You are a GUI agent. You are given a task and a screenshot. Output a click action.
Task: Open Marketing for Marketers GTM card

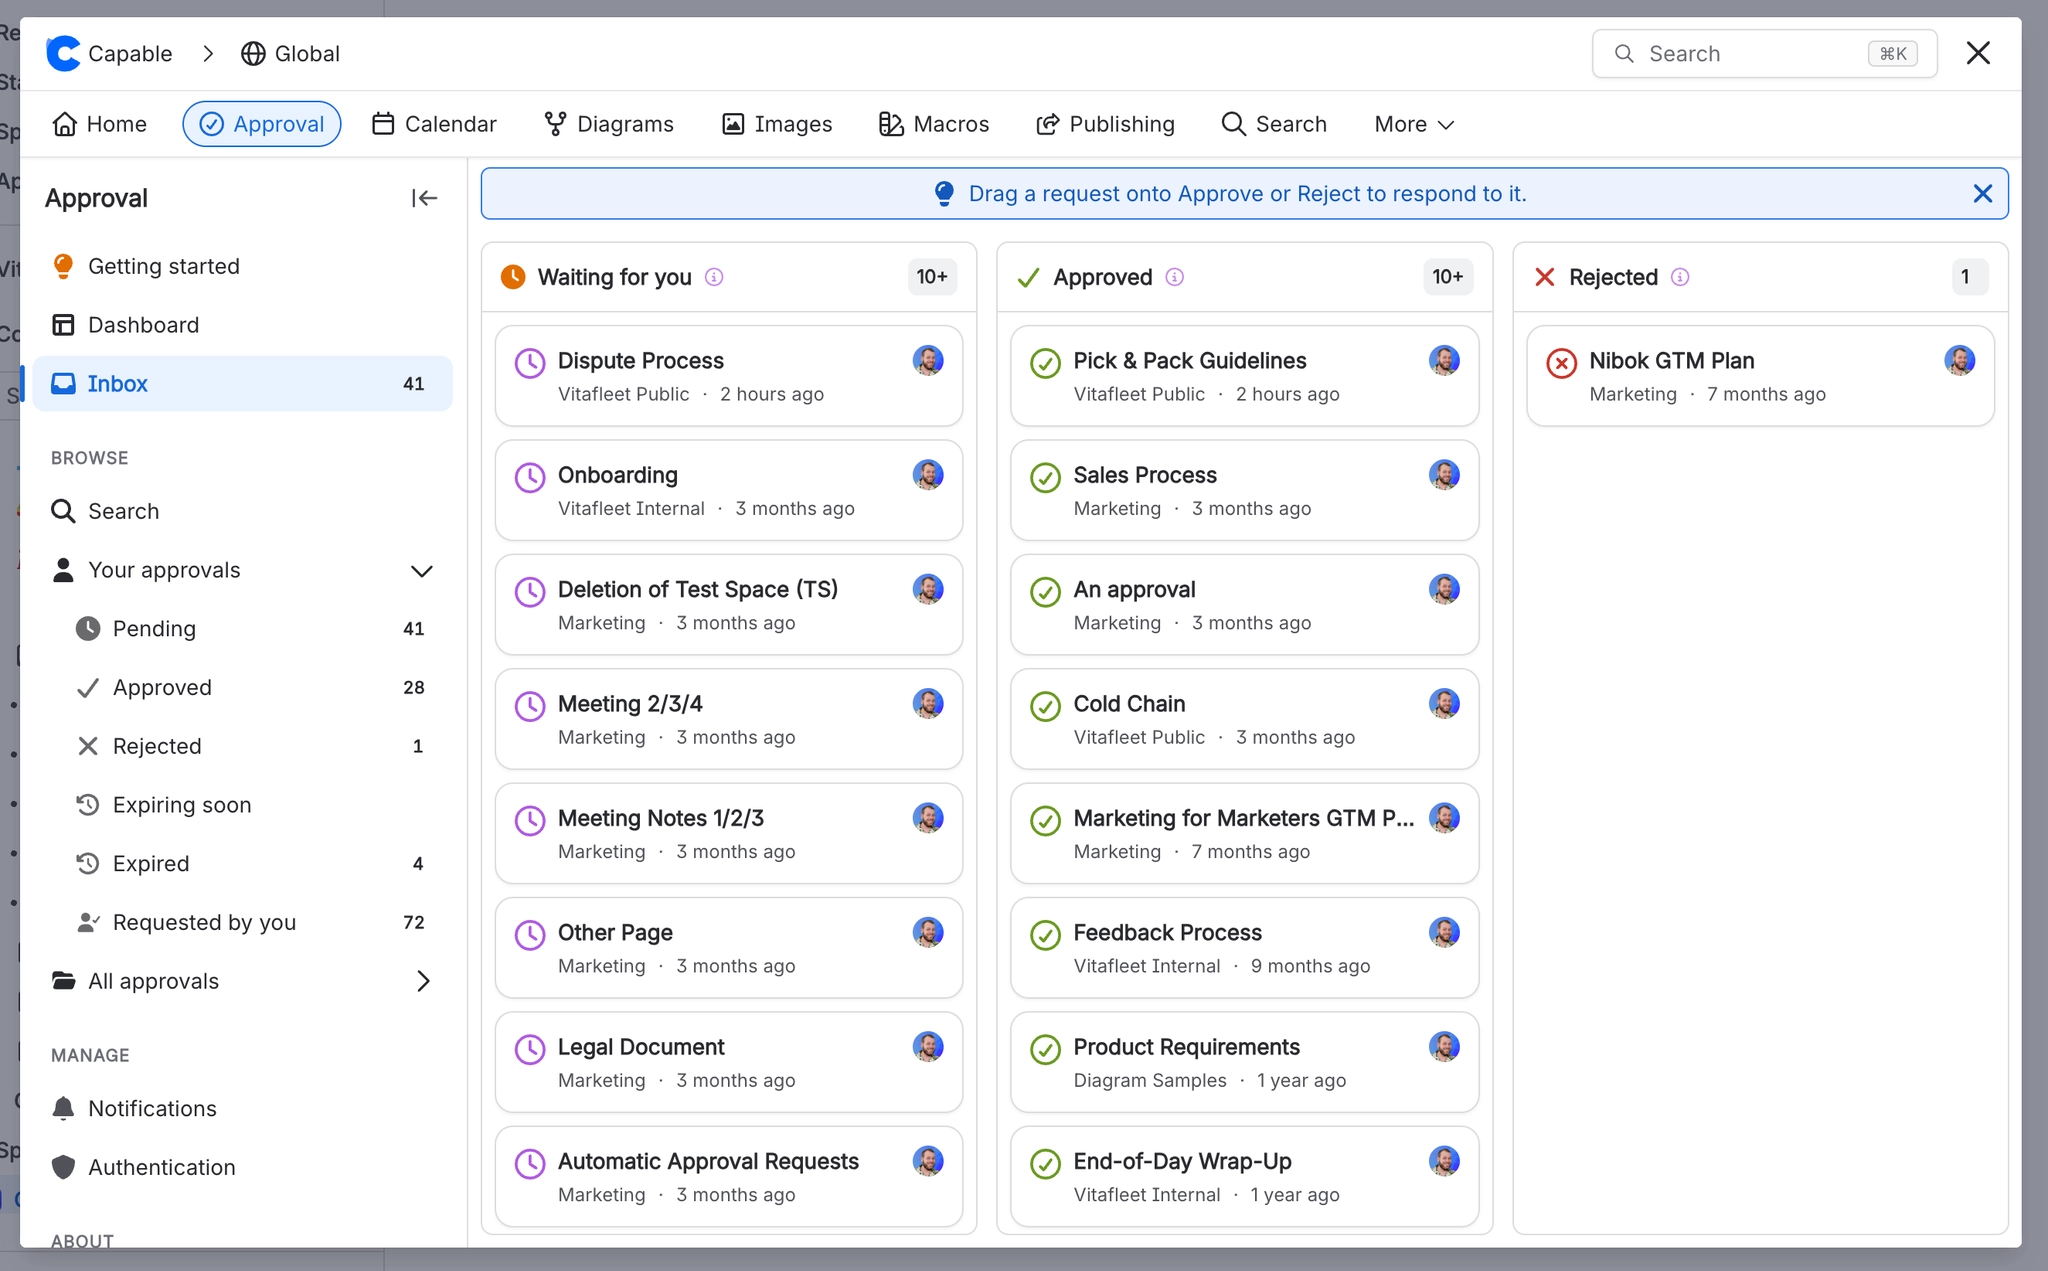point(1244,834)
